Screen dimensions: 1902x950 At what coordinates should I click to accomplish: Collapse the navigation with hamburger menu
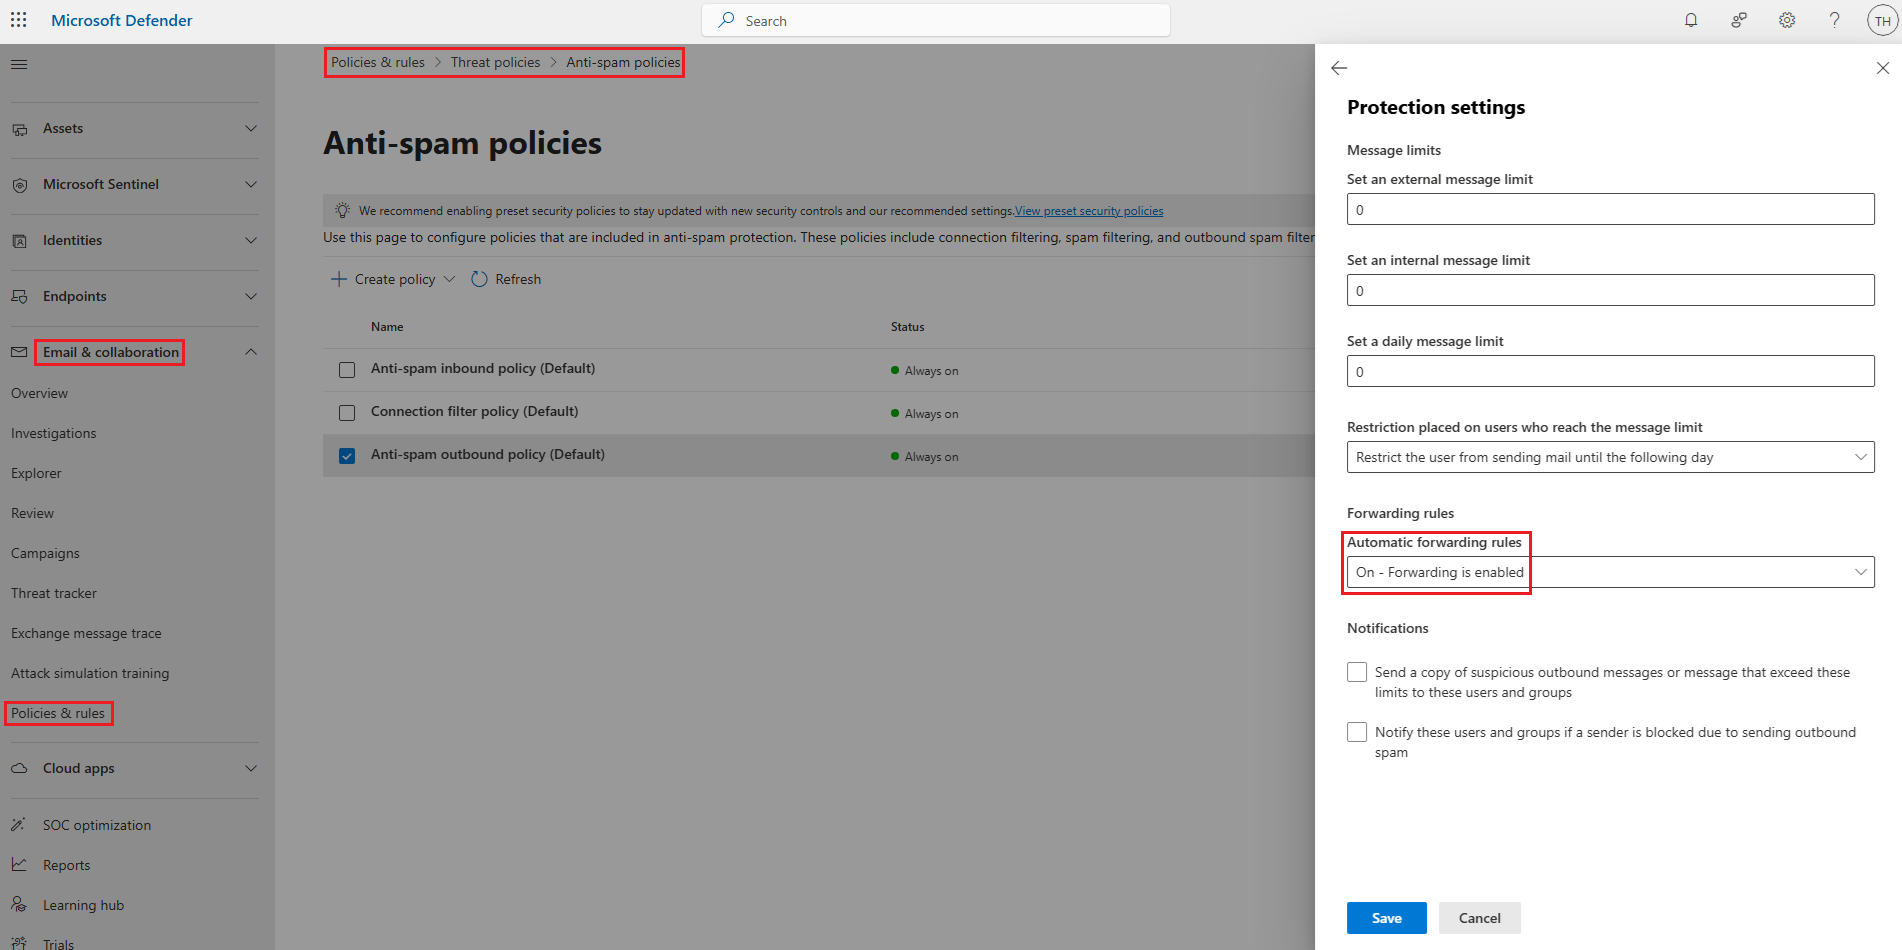point(18,63)
